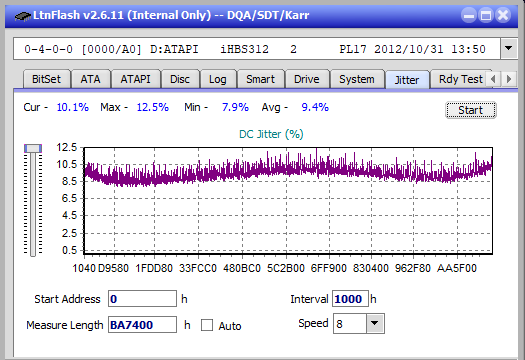Select the Smart tab

pyautogui.click(x=260, y=79)
